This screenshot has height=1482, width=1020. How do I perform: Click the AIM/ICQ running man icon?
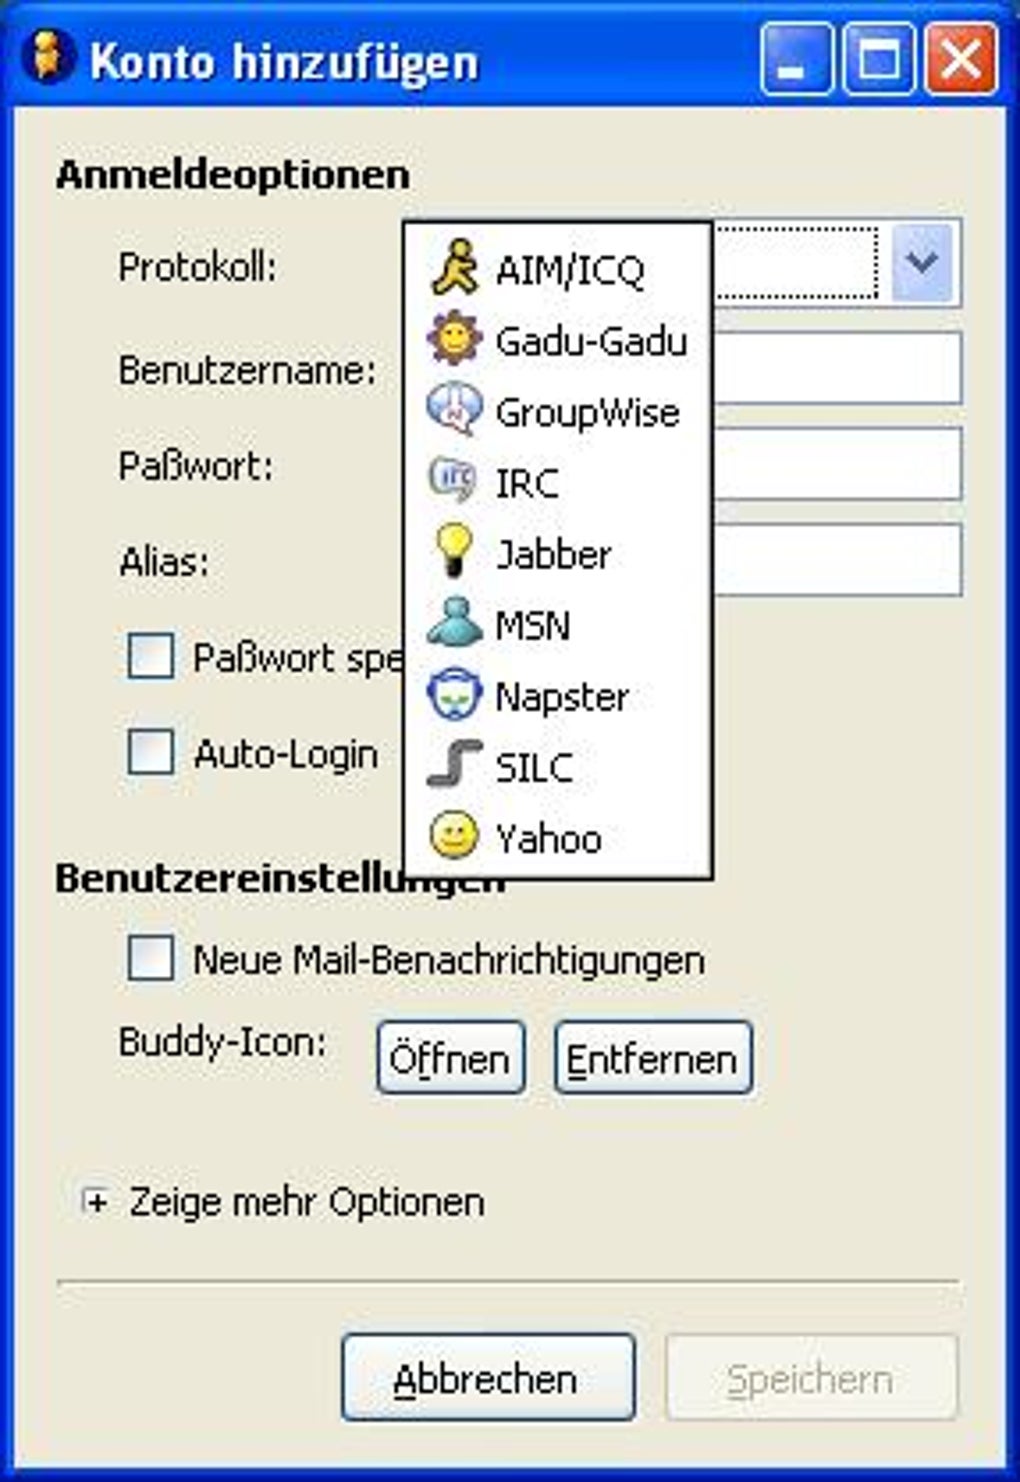[455, 268]
